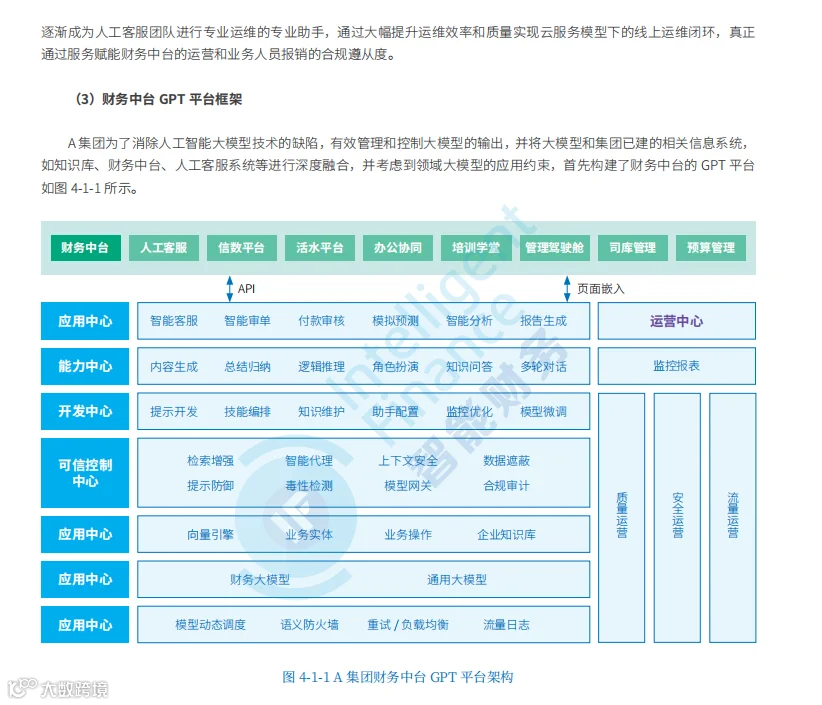Click 通用大模型 item
This screenshot has height=705, width=822.
click(457, 580)
